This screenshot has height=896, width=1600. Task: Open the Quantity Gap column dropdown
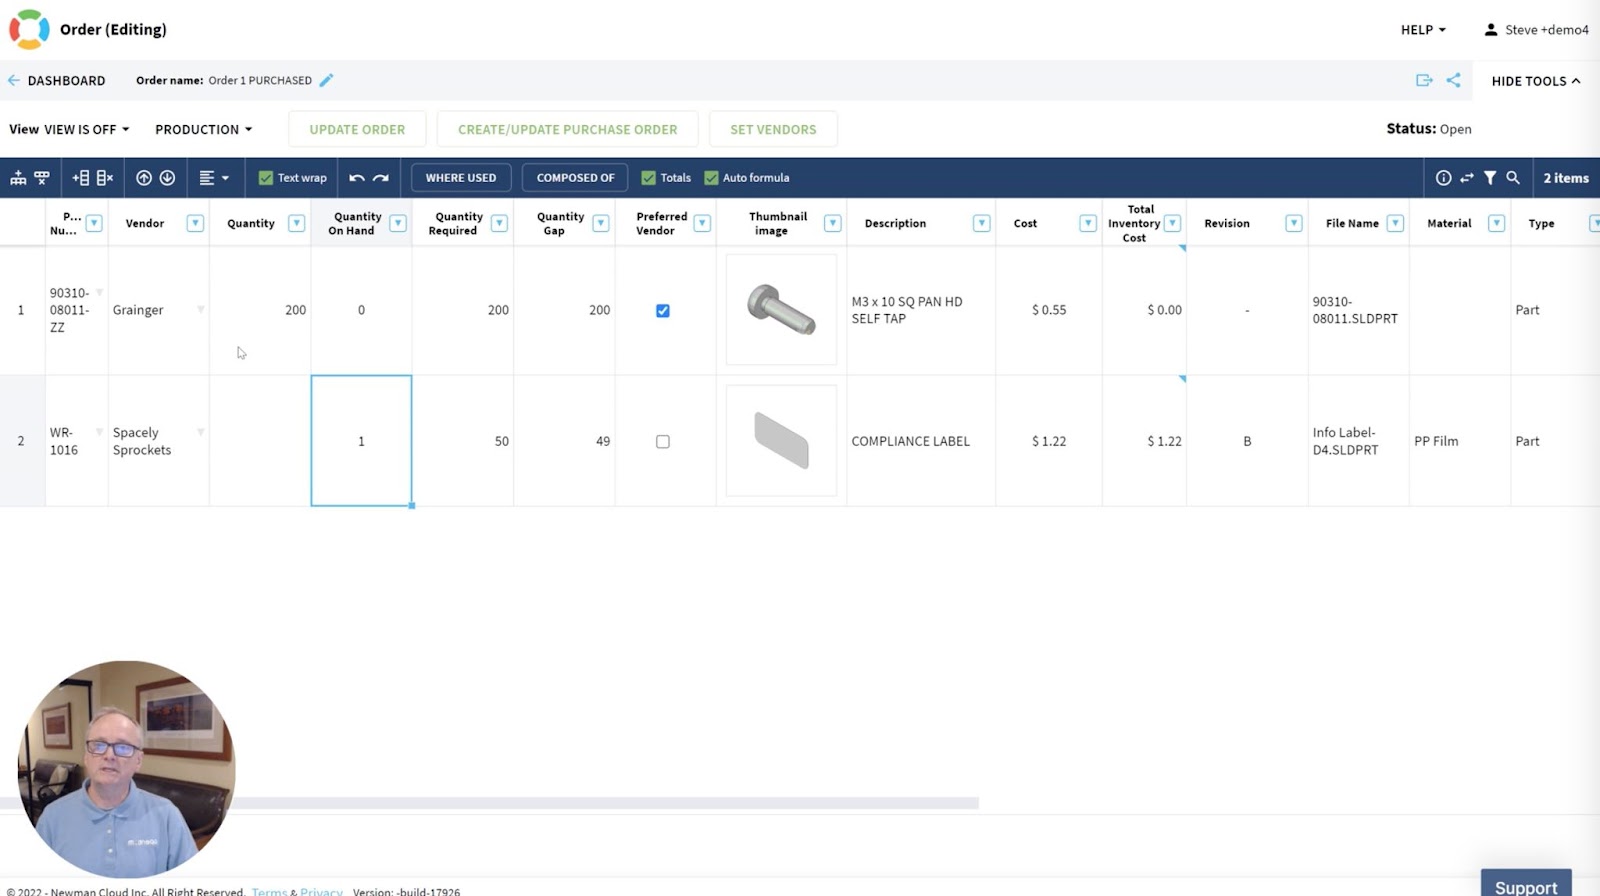(x=601, y=224)
